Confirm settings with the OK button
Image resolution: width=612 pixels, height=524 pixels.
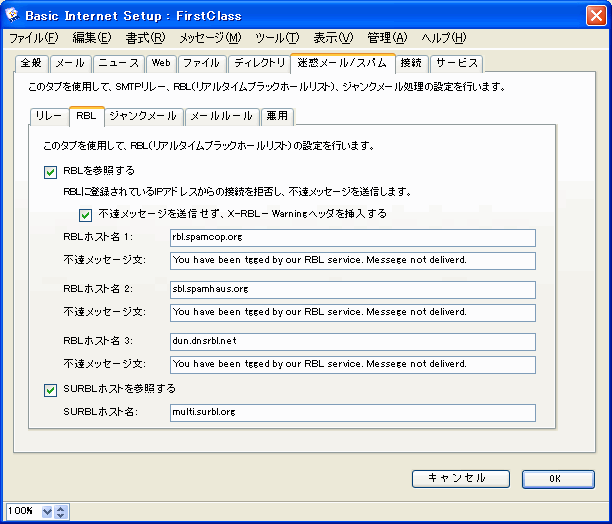(557, 479)
